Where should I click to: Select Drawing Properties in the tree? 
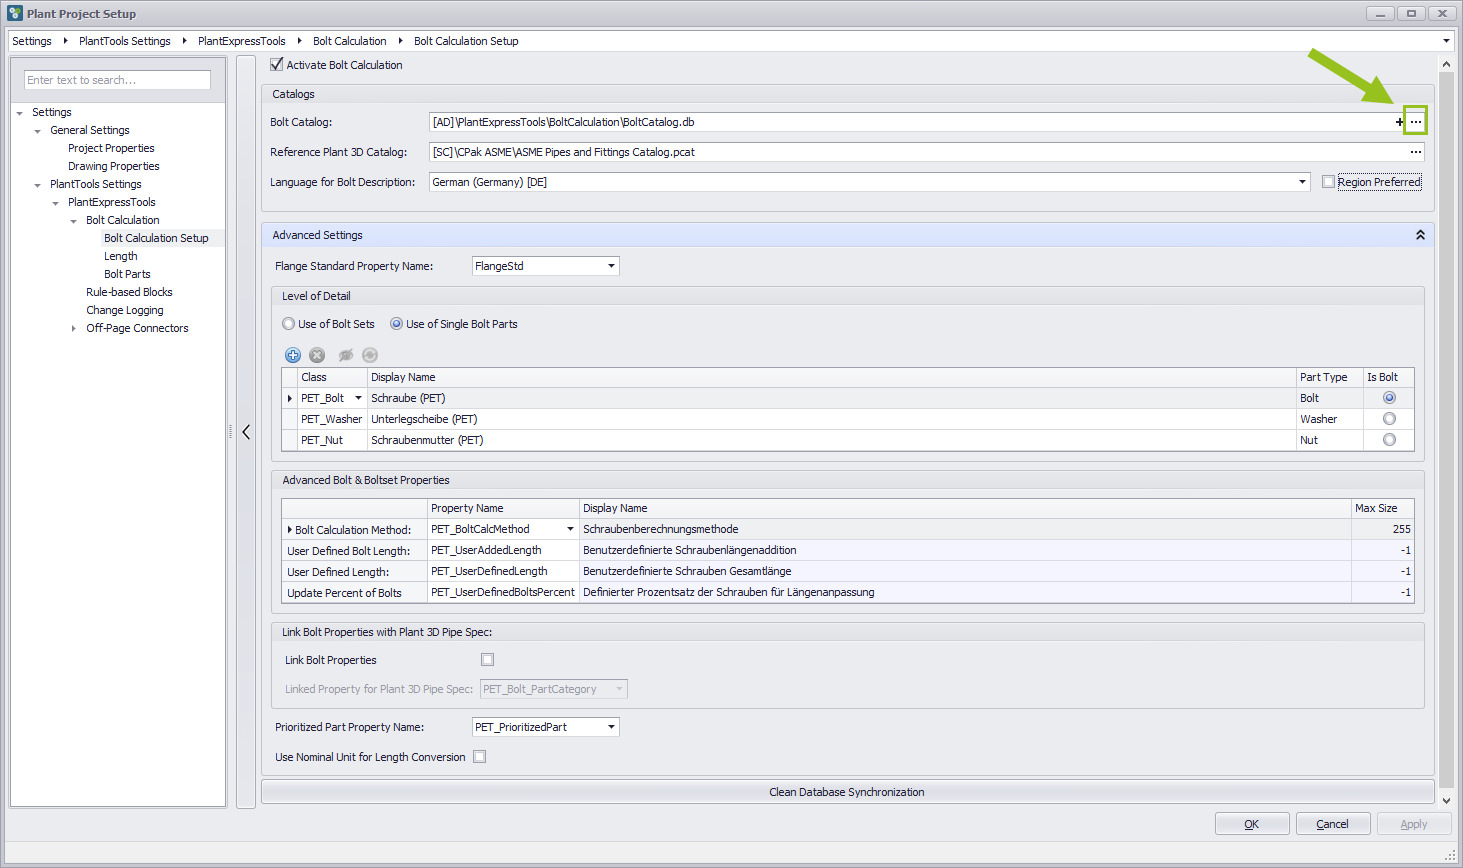pyautogui.click(x=114, y=166)
